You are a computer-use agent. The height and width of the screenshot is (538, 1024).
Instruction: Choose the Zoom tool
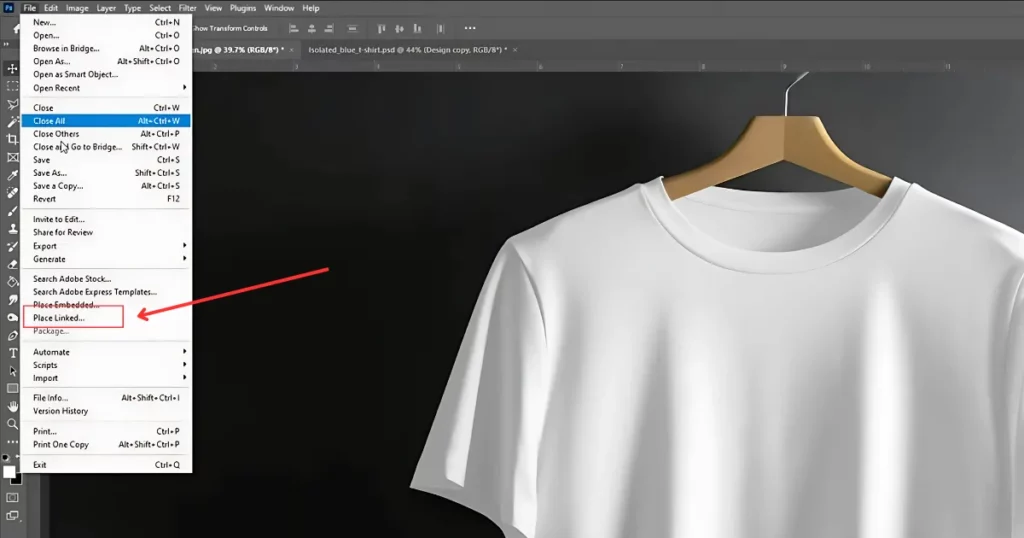pyautogui.click(x=13, y=424)
